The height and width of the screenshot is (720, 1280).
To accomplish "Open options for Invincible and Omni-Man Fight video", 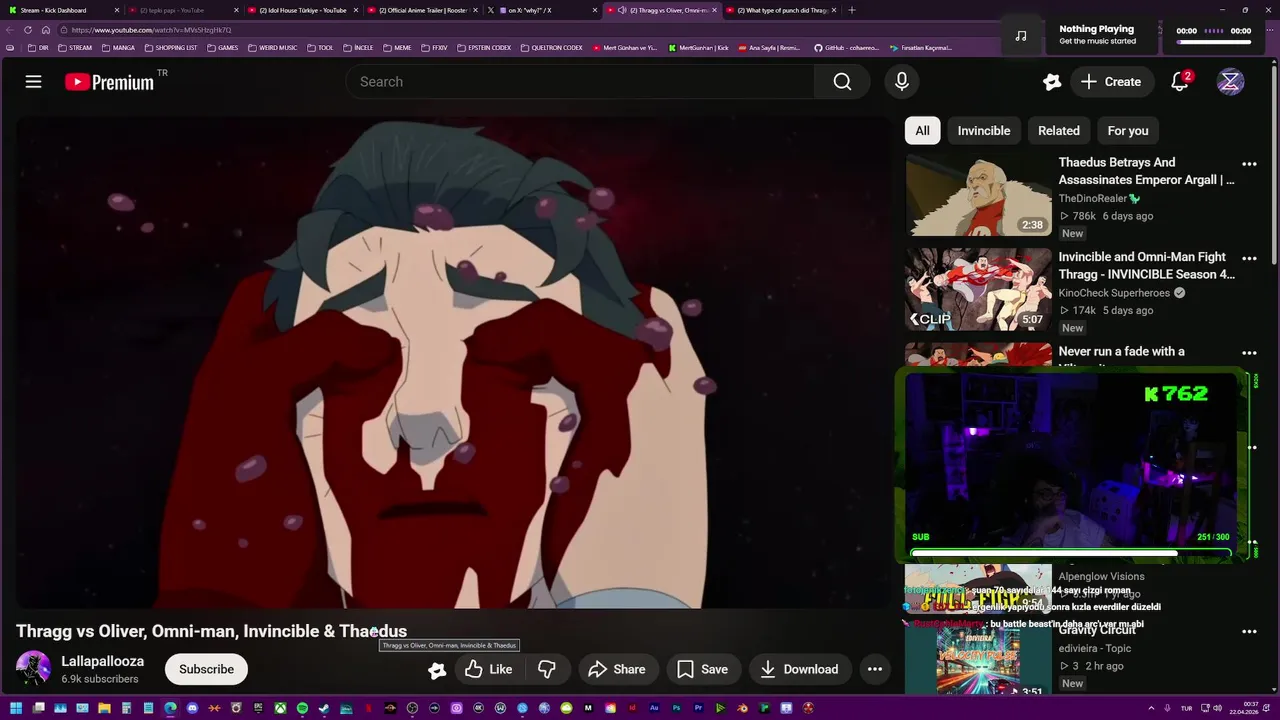I will tap(1249, 258).
